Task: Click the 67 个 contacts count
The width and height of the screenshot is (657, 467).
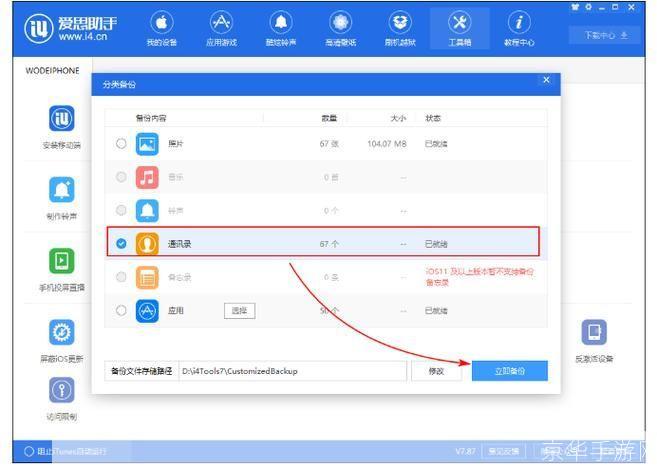Action: tap(329, 244)
